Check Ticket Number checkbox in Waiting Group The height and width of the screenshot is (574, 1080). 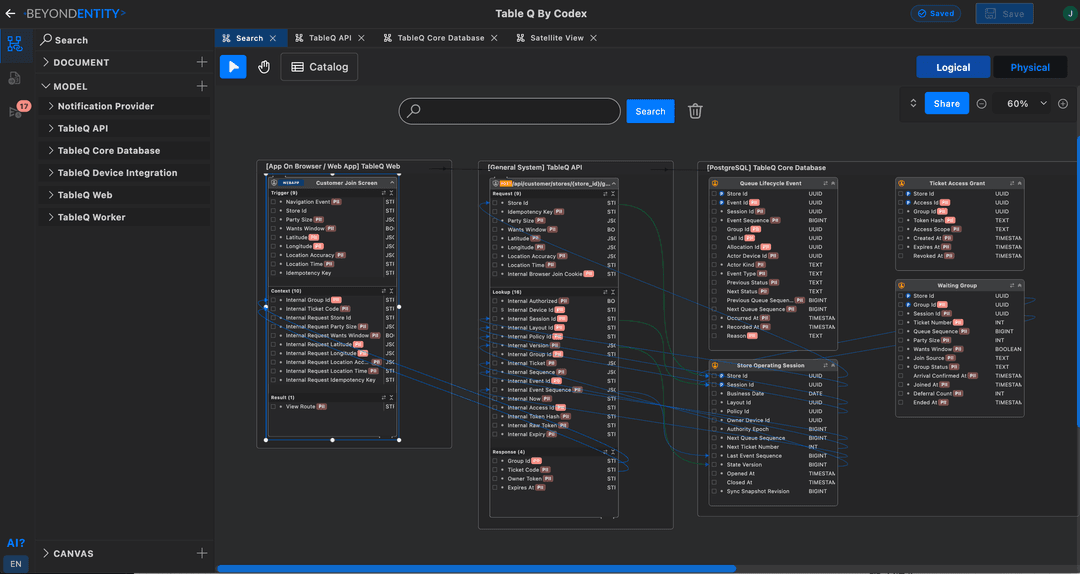(900, 322)
